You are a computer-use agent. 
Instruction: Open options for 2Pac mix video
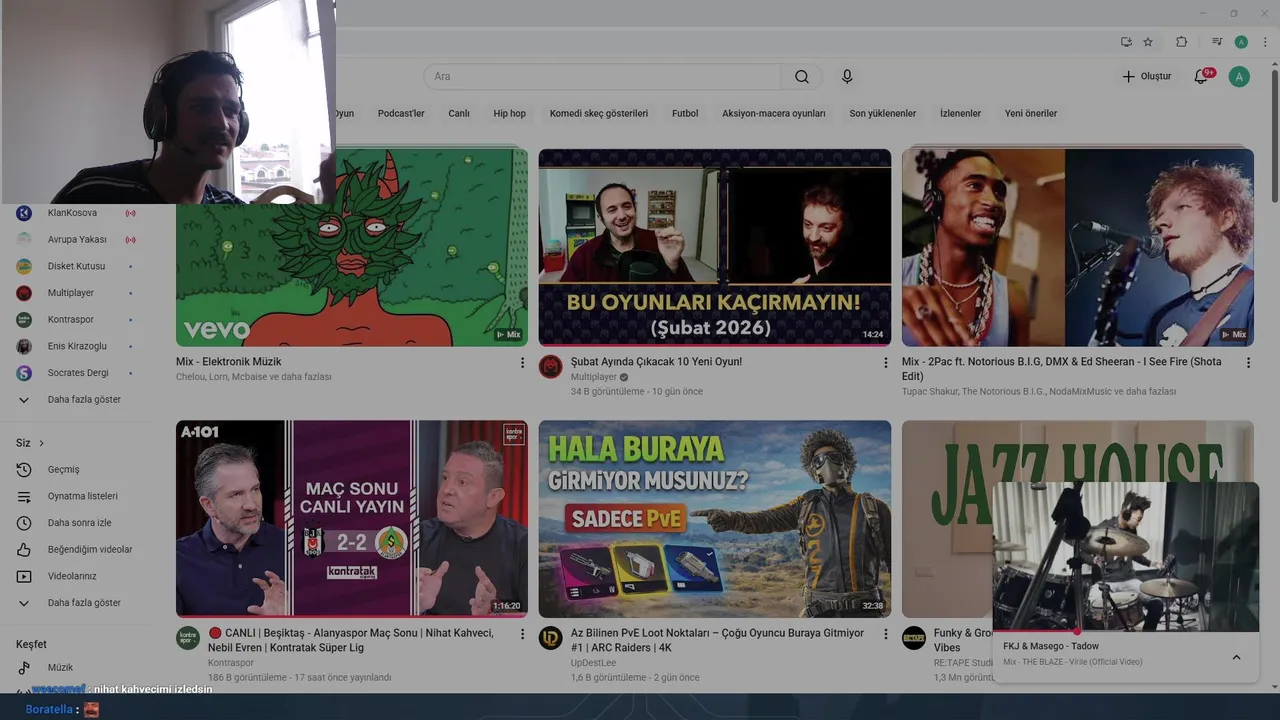coord(1248,362)
